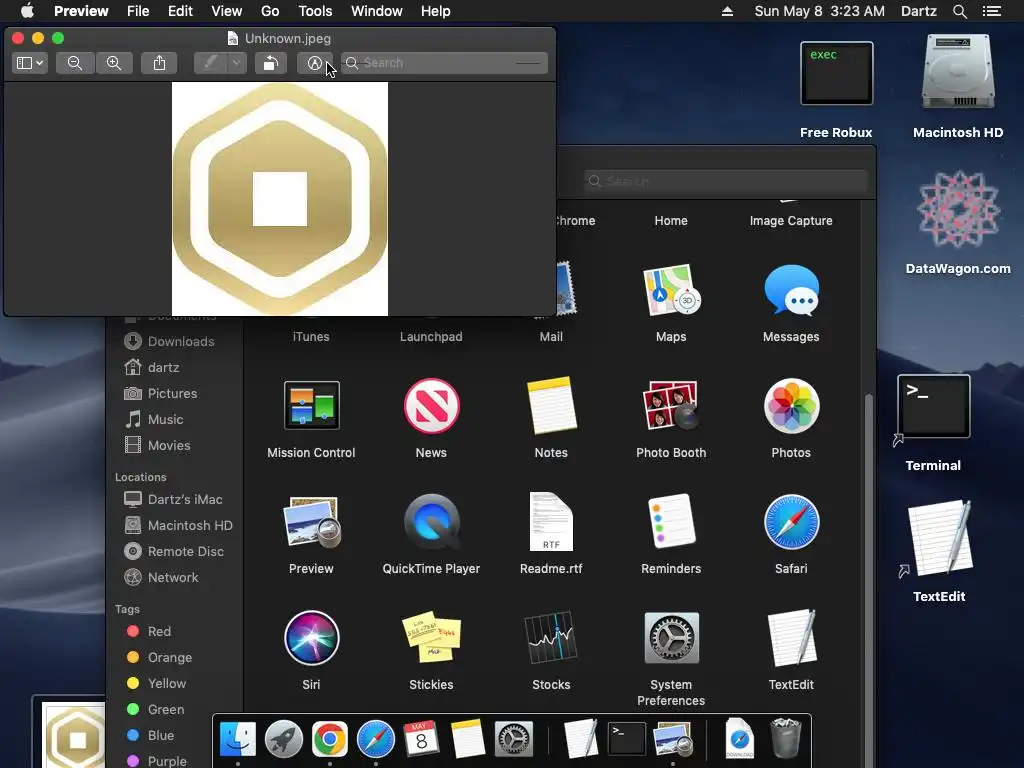Focus the Finder window search field
1024x768 pixels.
point(726,181)
